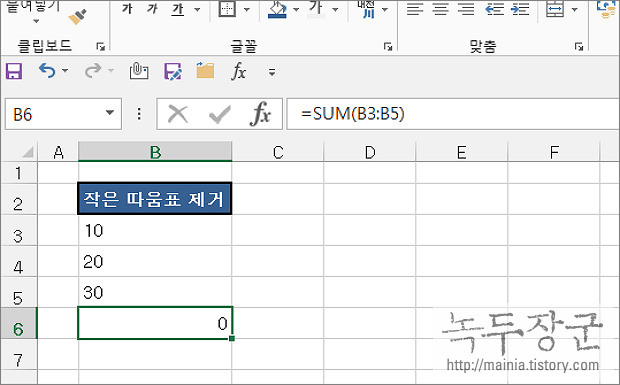
Task: Select column B header
Action: pyautogui.click(x=155, y=152)
